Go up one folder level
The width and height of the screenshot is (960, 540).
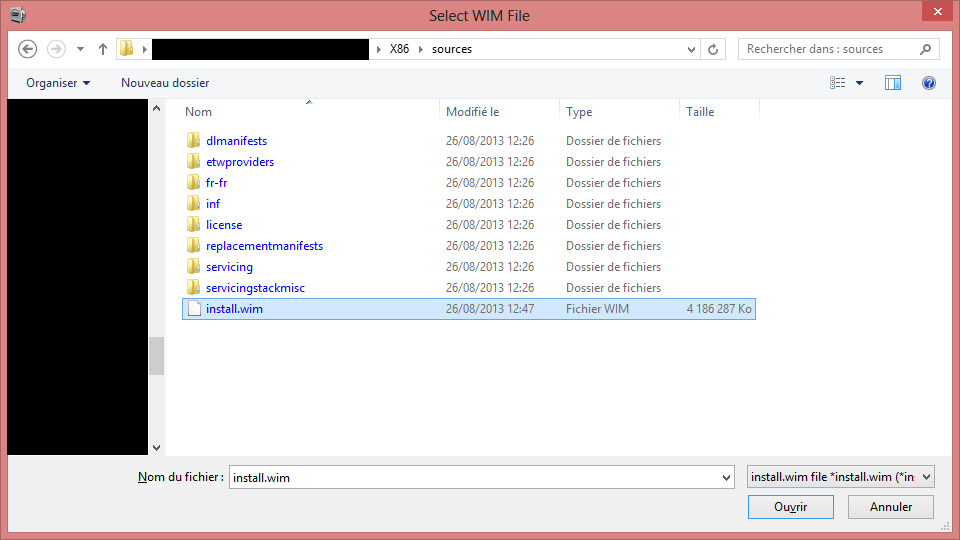tap(103, 49)
